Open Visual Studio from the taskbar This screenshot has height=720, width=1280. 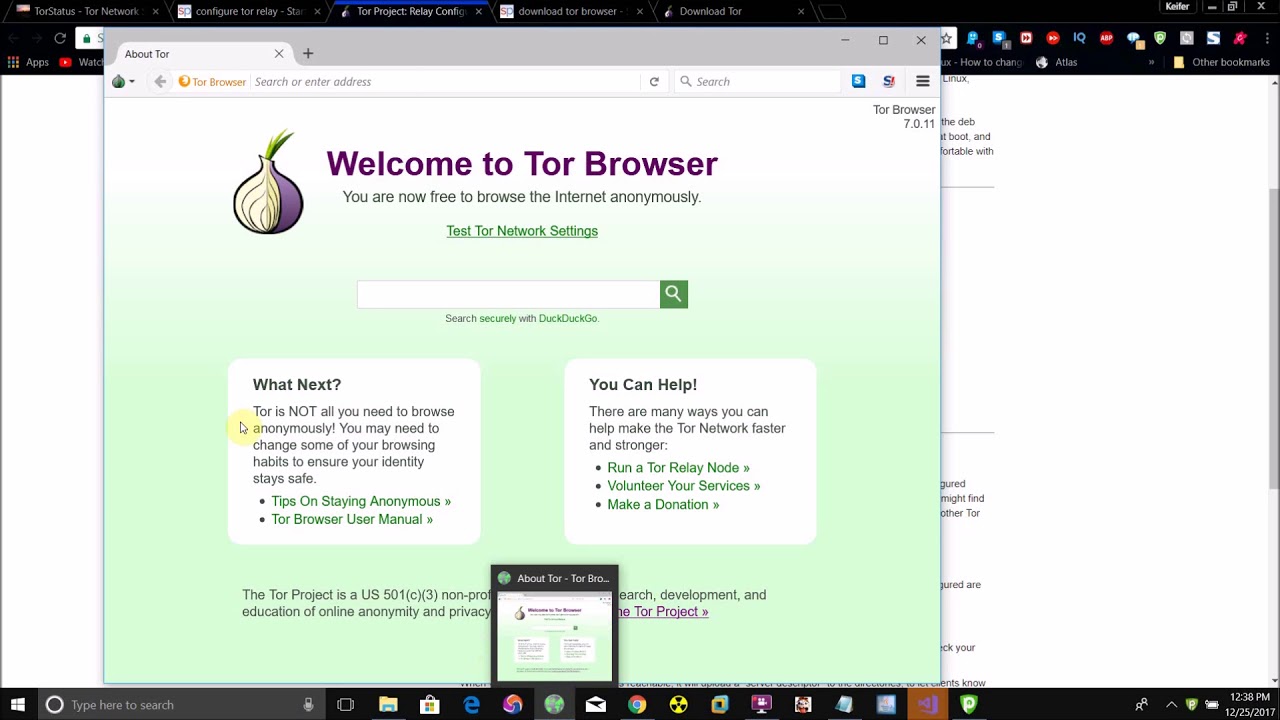927,705
